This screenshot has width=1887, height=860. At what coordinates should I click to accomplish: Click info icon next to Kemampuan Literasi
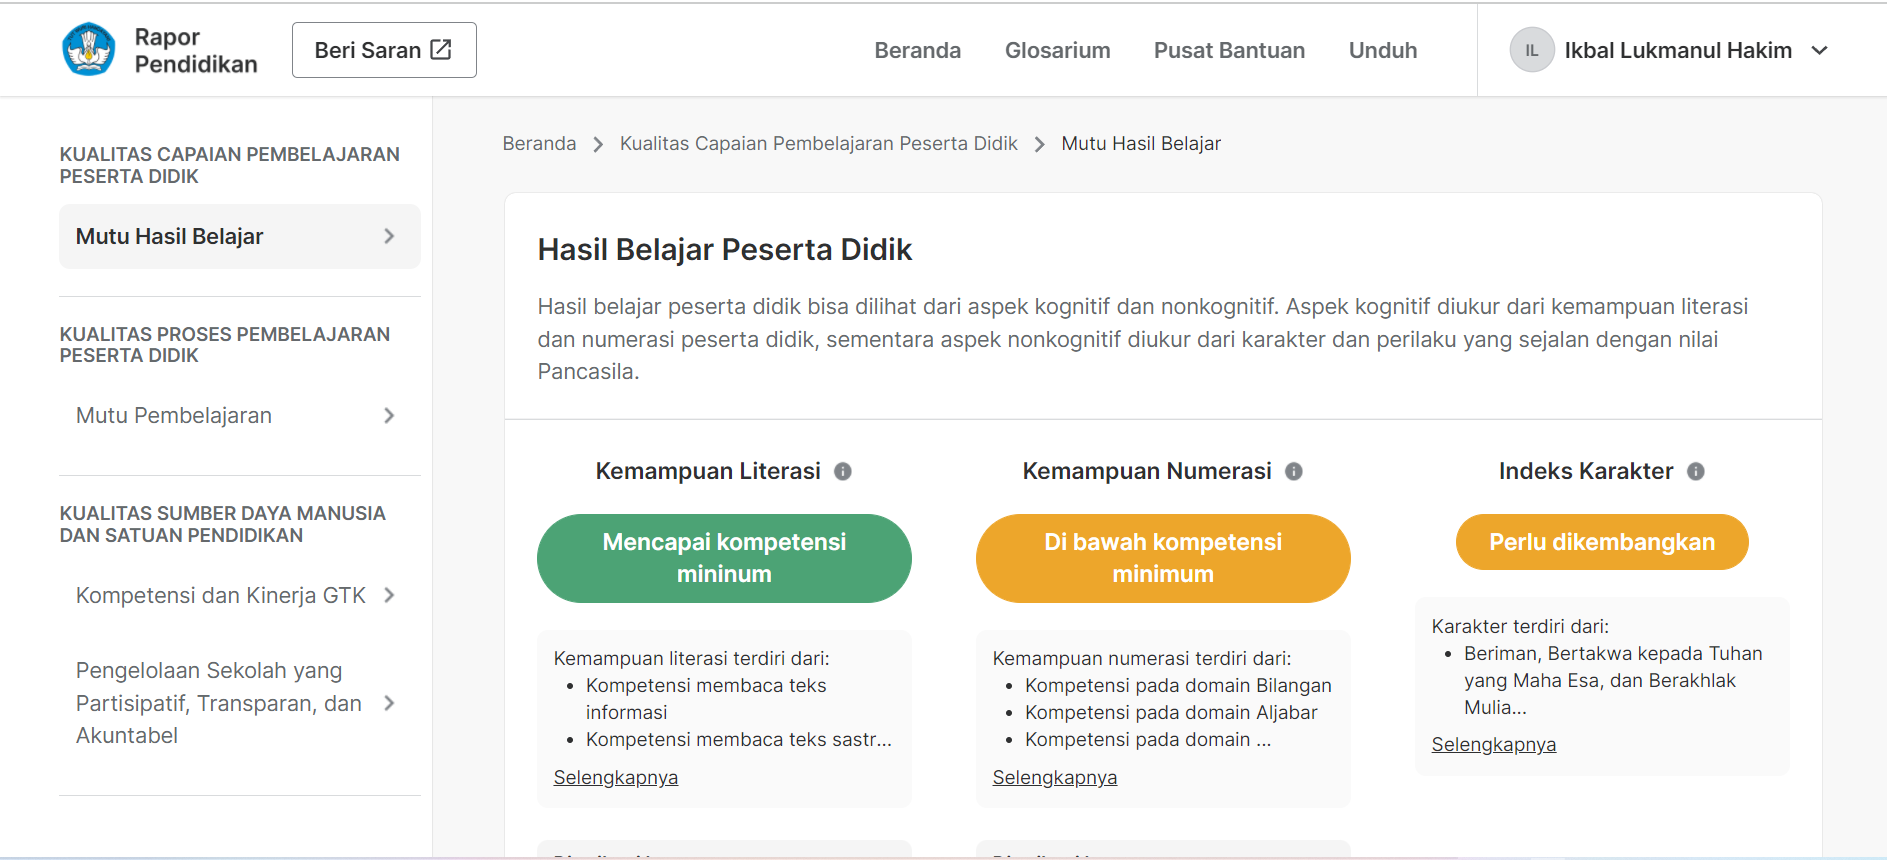[843, 471]
